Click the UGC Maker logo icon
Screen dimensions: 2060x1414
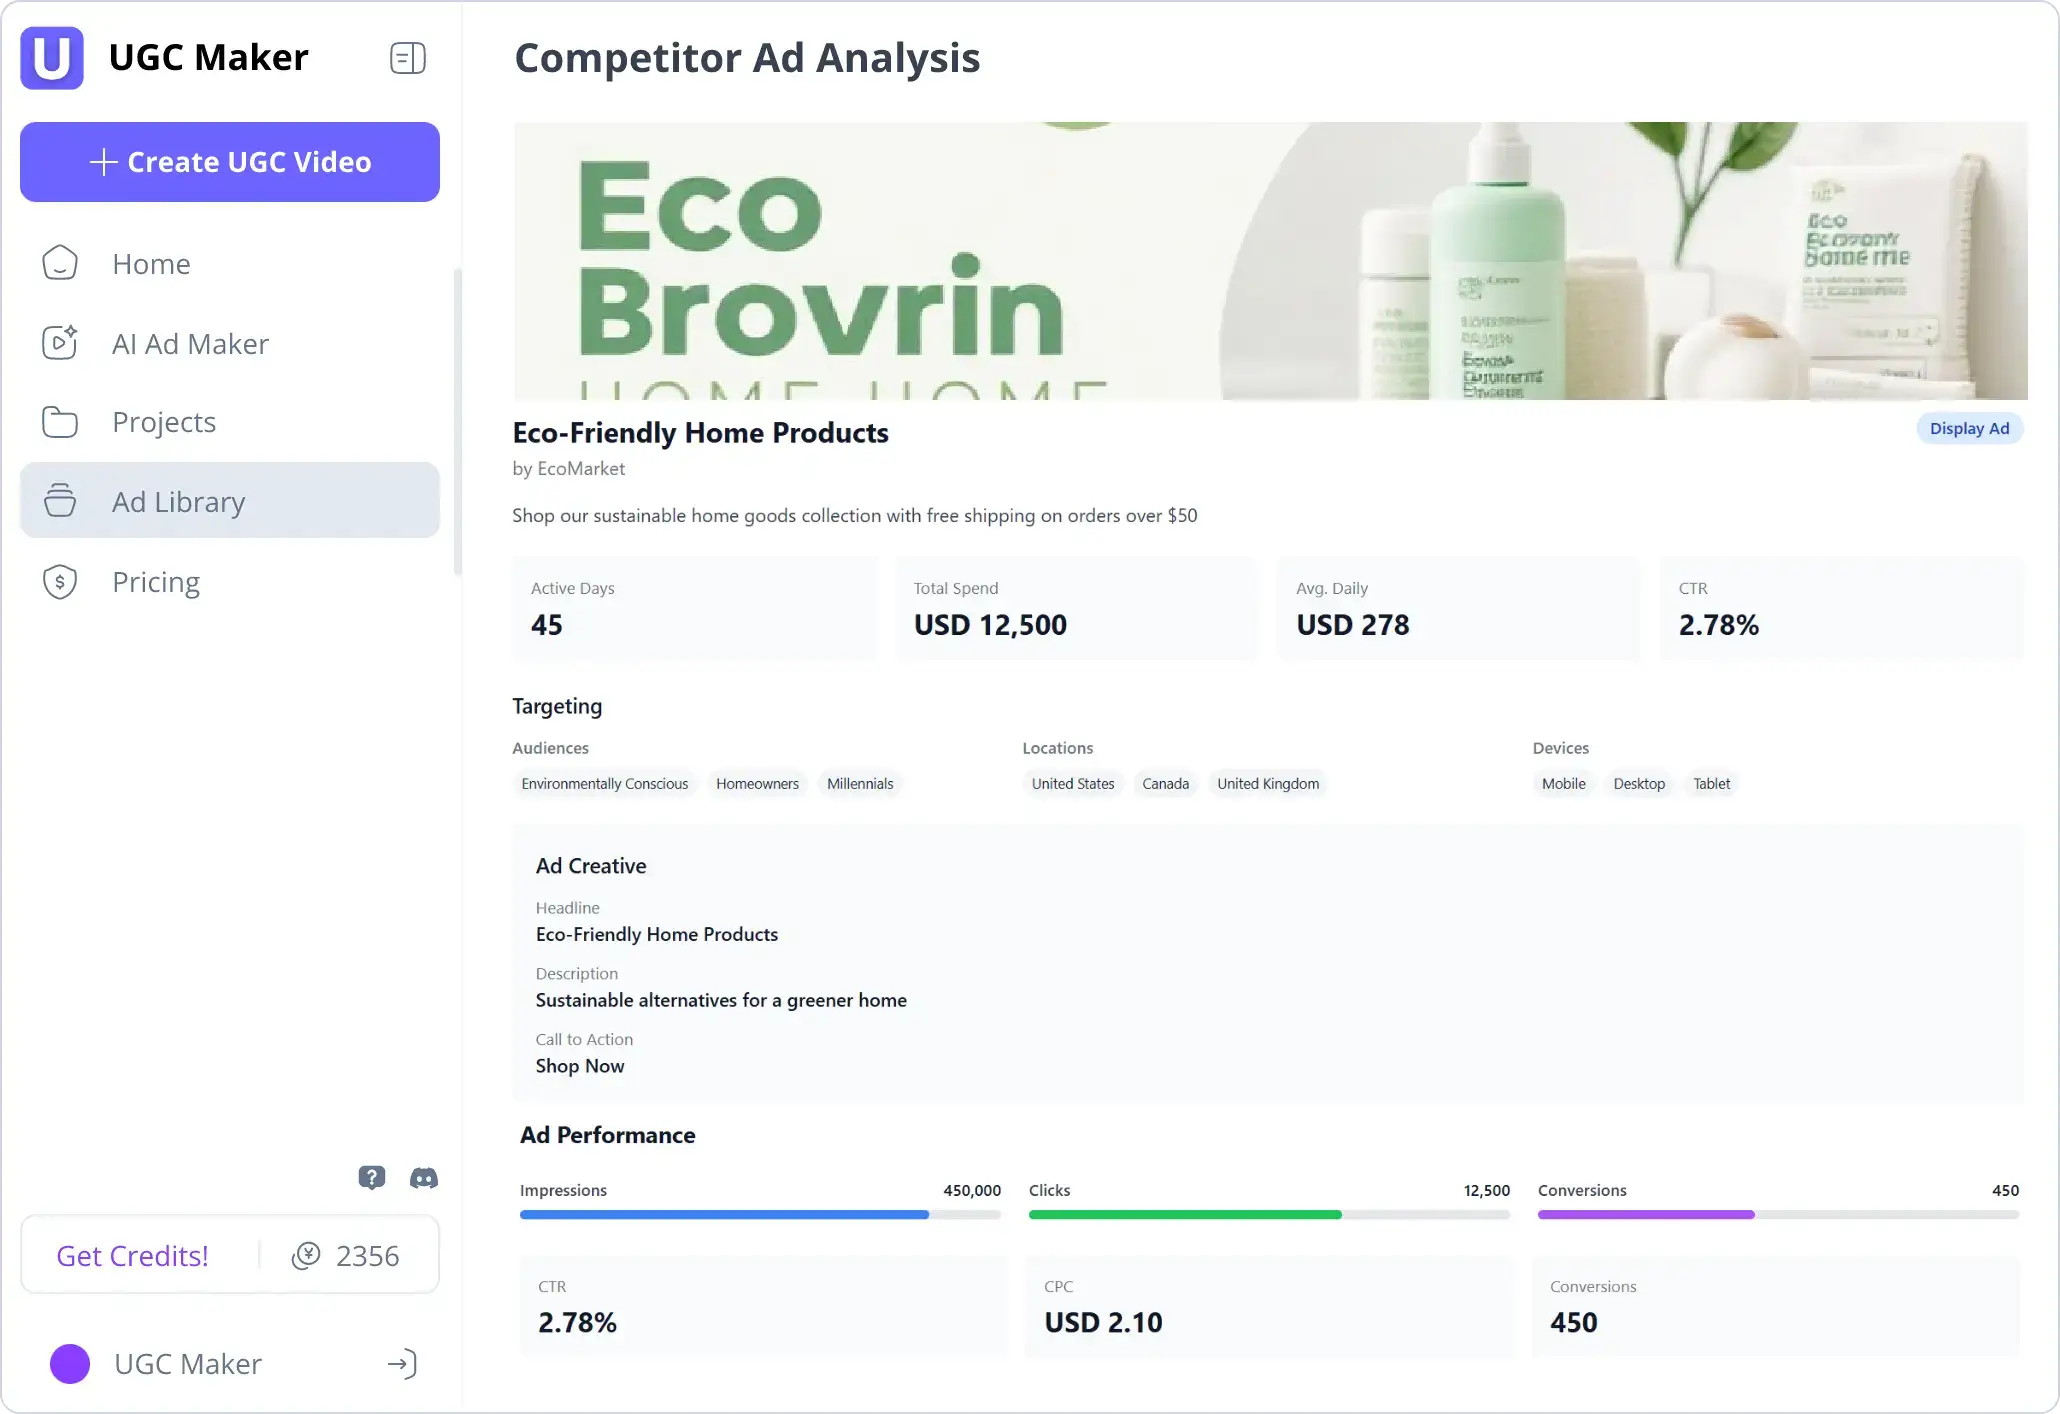click(52, 58)
